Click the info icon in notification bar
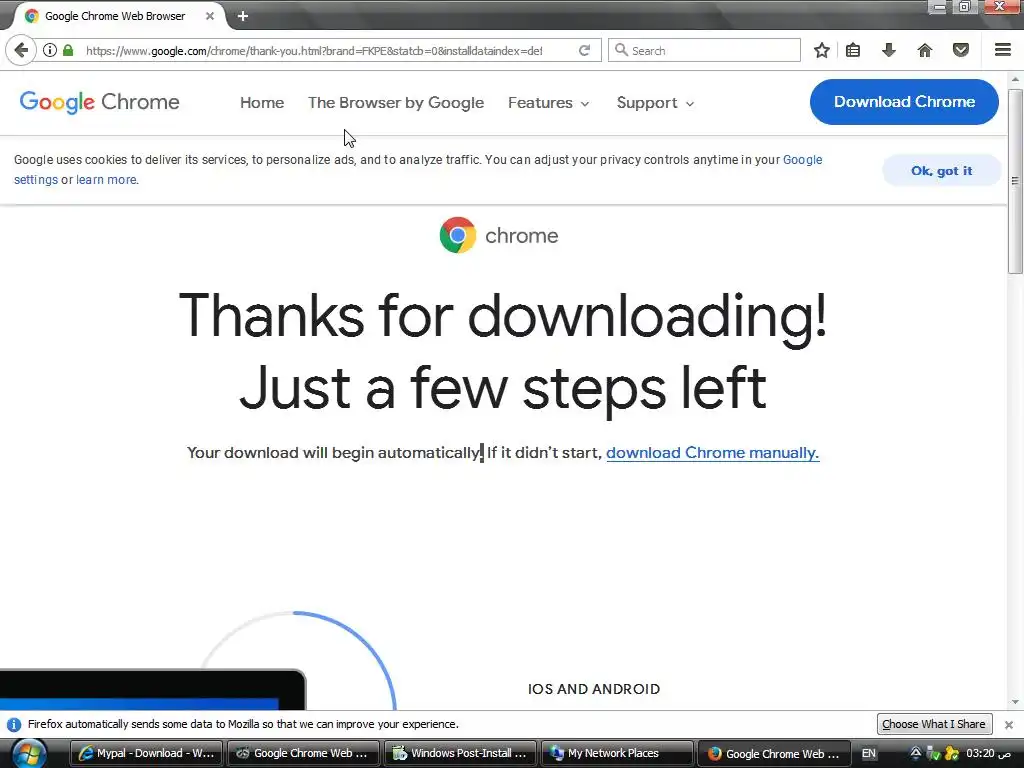1024x768 pixels. click(x=14, y=725)
